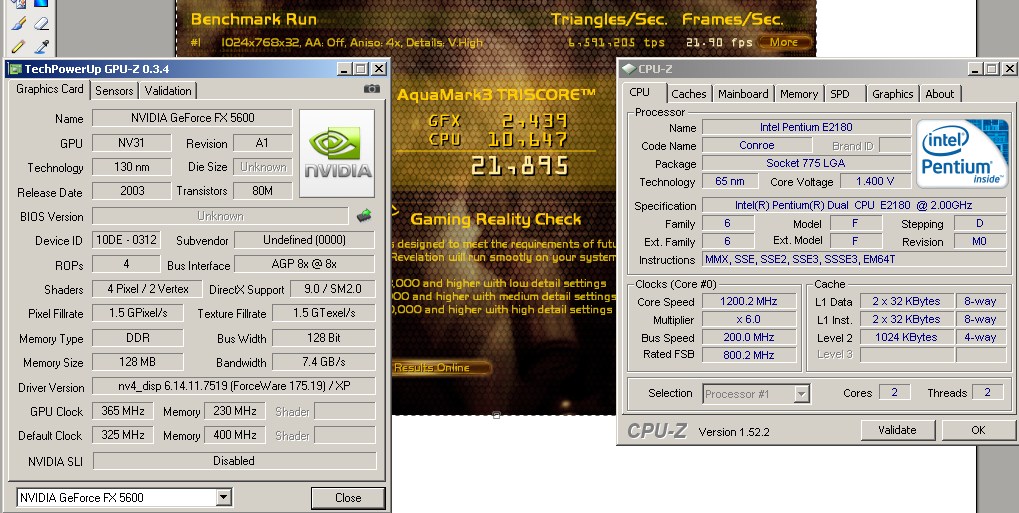Click the BIOS save chip icon

click(x=365, y=215)
